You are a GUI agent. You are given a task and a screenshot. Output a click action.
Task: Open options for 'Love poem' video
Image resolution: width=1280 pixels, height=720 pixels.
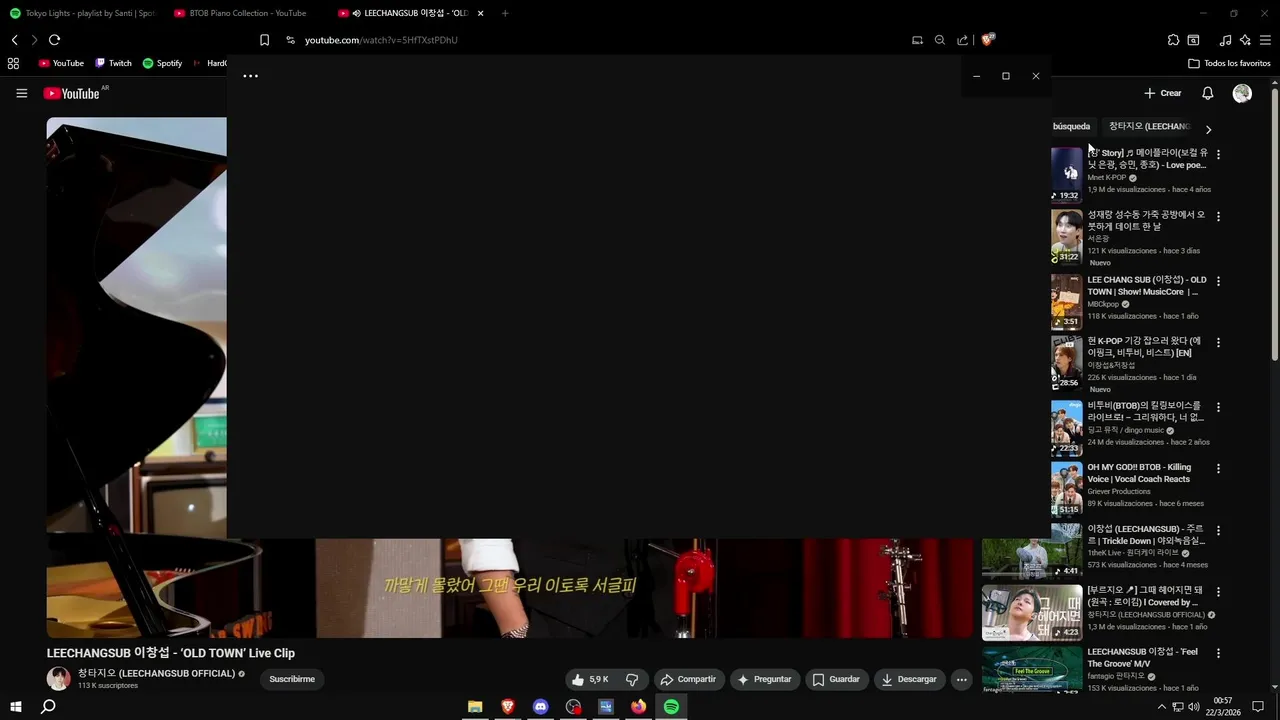[x=1218, y=155]
